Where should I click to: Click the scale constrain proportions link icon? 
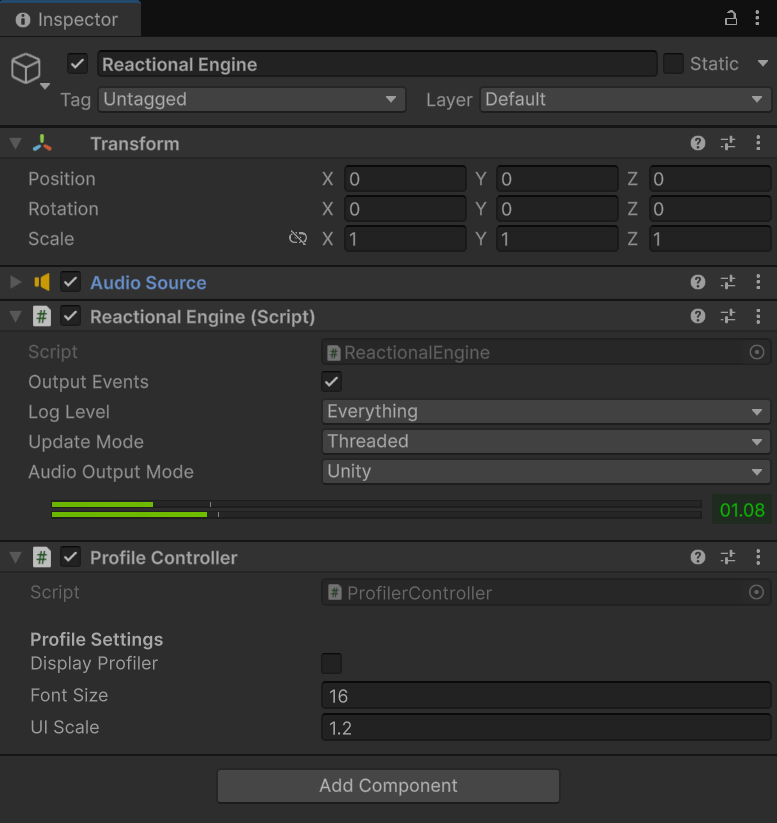tap(297, 239)
